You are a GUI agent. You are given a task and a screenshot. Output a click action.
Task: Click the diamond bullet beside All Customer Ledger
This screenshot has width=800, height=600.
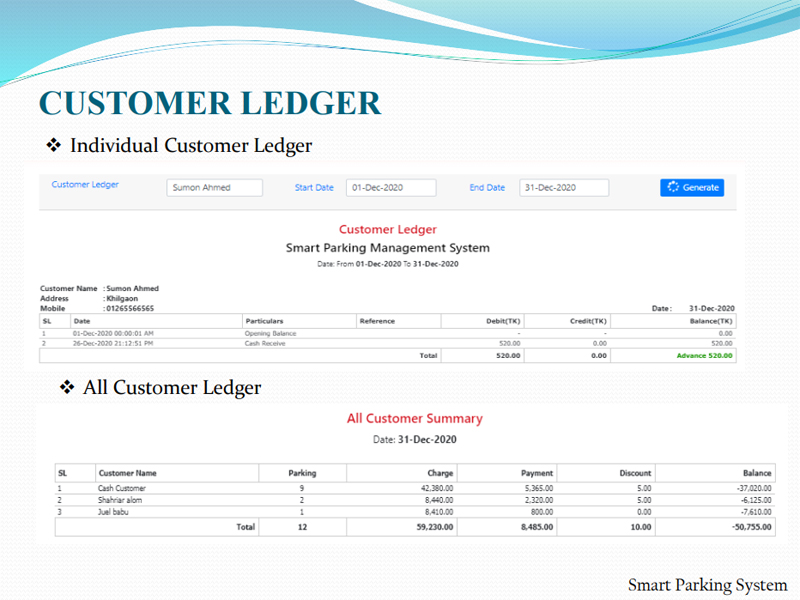[68, 387]
